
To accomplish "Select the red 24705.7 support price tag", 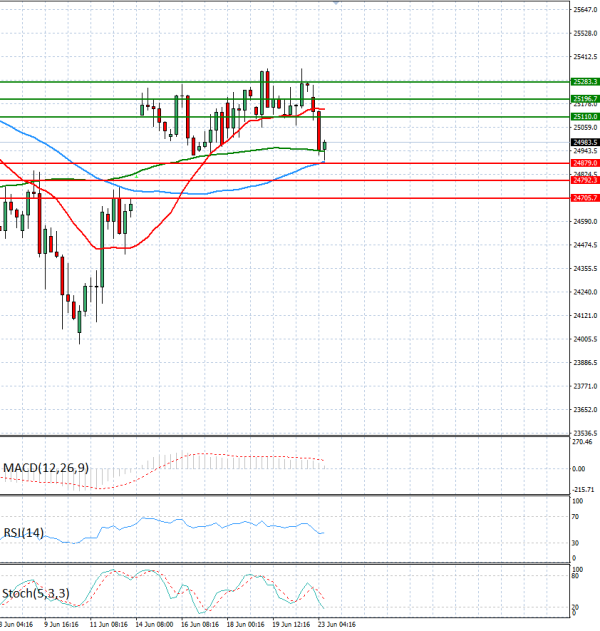I will click(x=585, y=198).
